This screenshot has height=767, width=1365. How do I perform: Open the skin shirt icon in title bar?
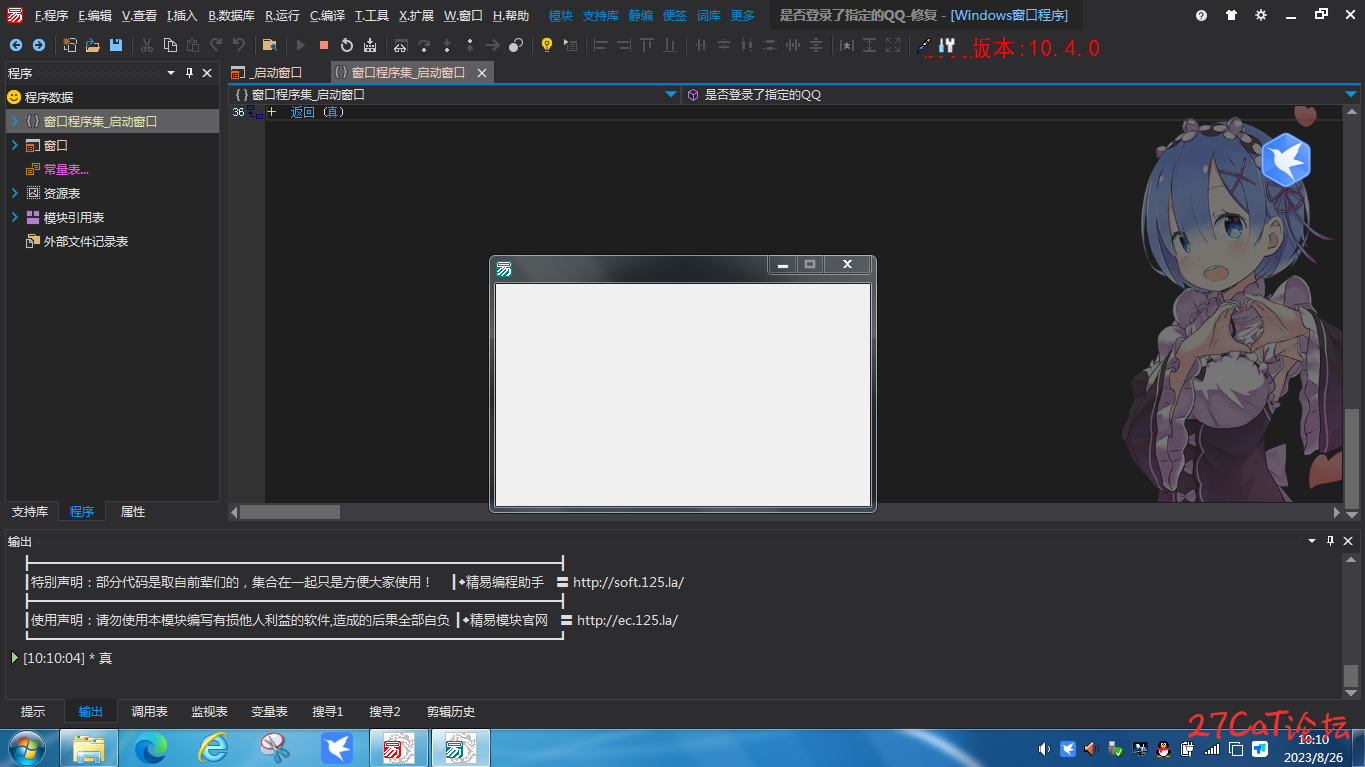point(1230,15)
